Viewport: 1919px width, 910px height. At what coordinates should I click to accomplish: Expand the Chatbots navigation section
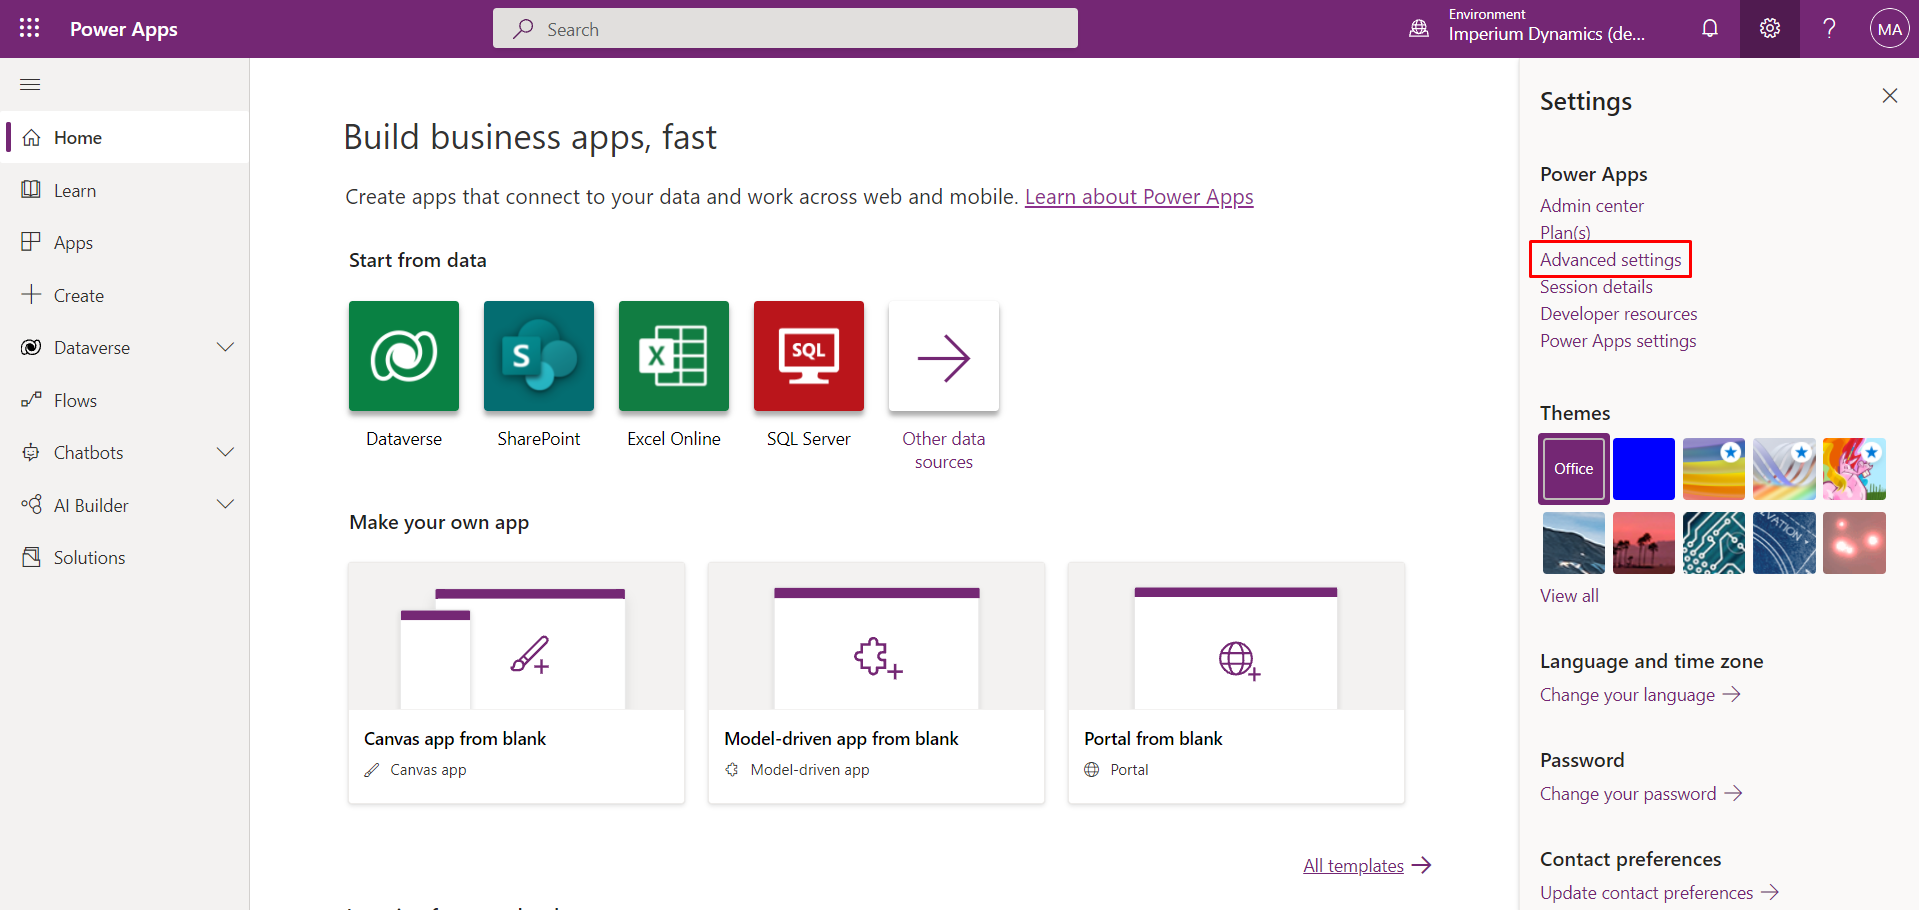pyautogui.click(x=226, y=452)
